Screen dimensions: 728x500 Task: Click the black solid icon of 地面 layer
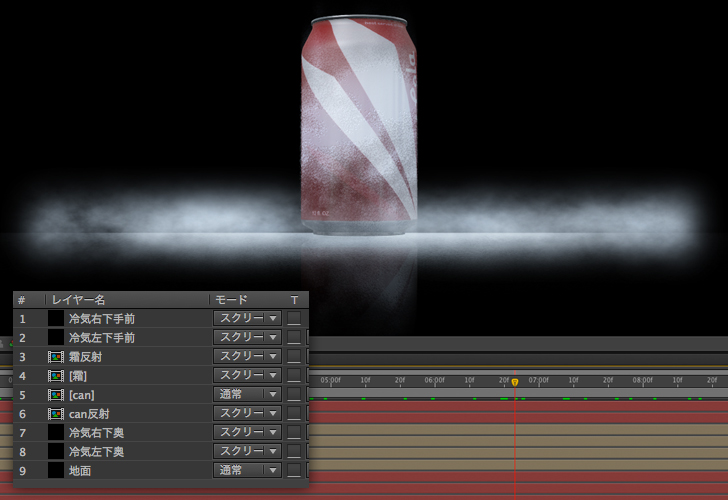point(56,470)
